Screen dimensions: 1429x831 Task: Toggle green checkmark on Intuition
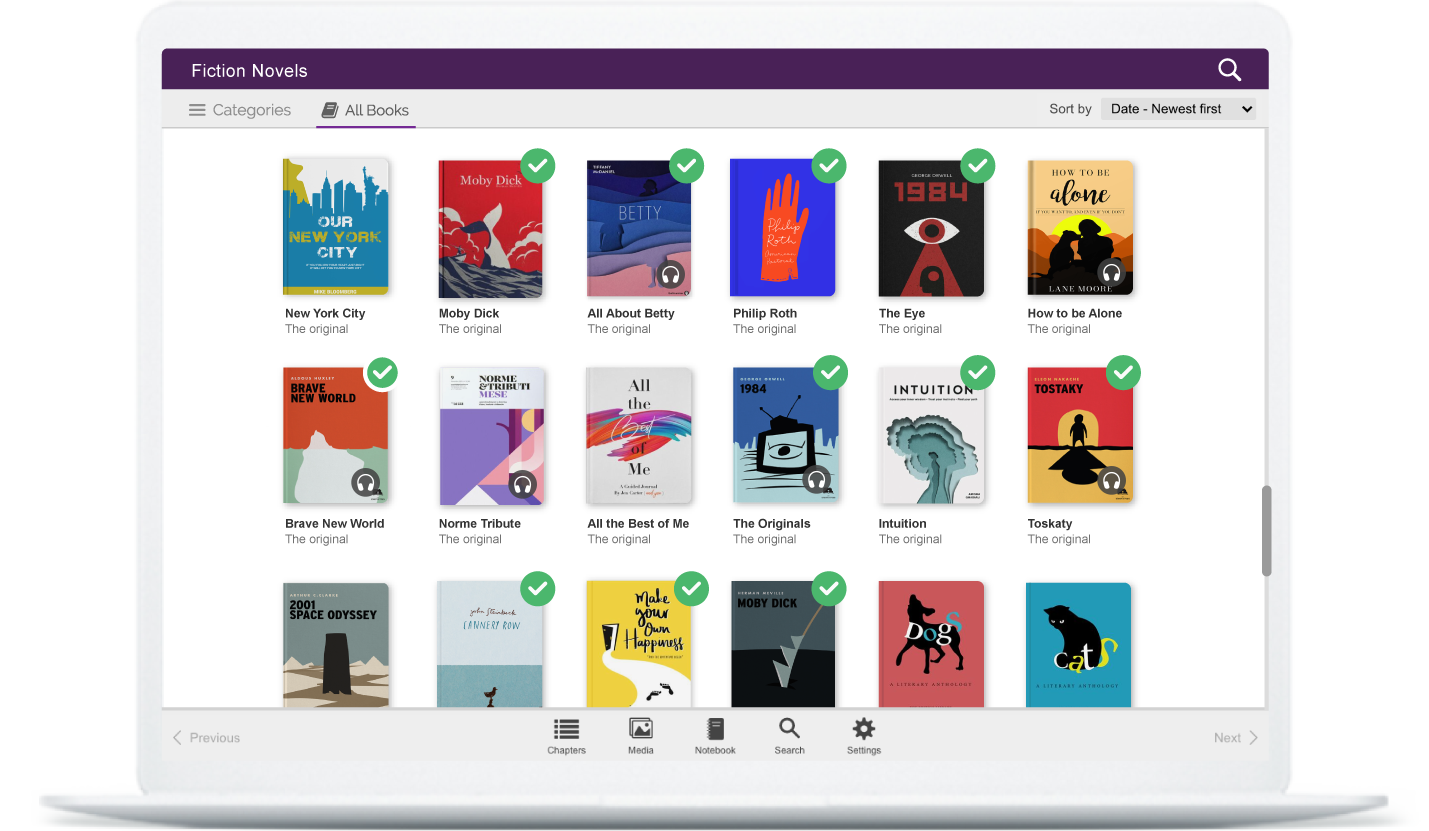click(x=977, y=373)
